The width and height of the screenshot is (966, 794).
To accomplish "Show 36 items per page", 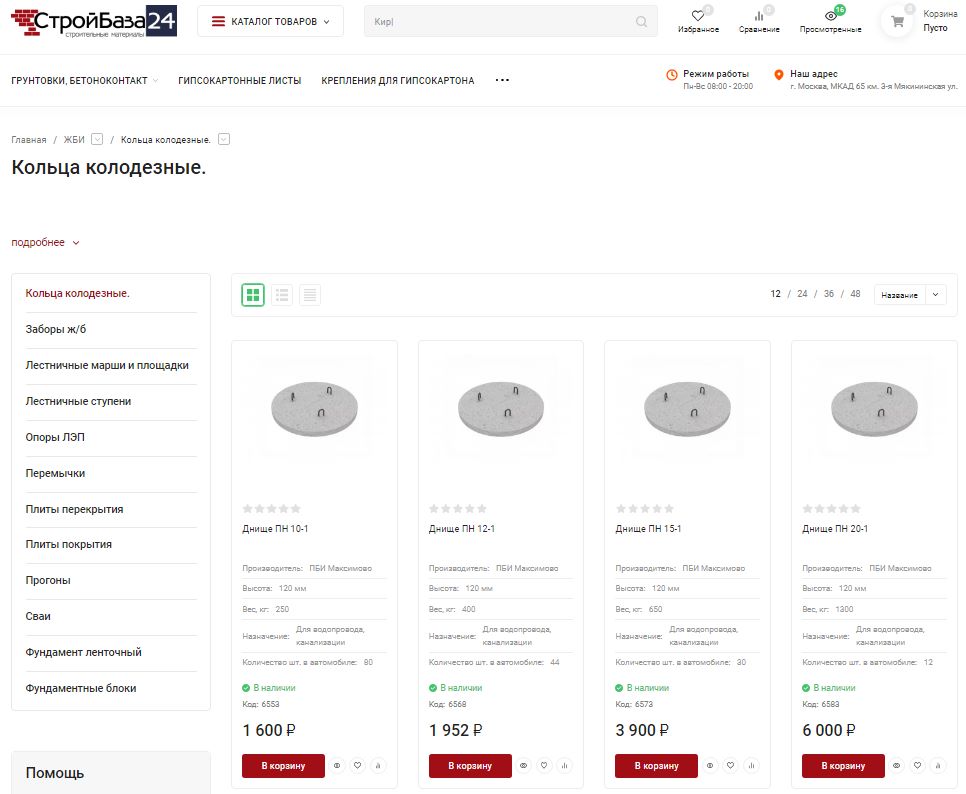I will [829, 294].
